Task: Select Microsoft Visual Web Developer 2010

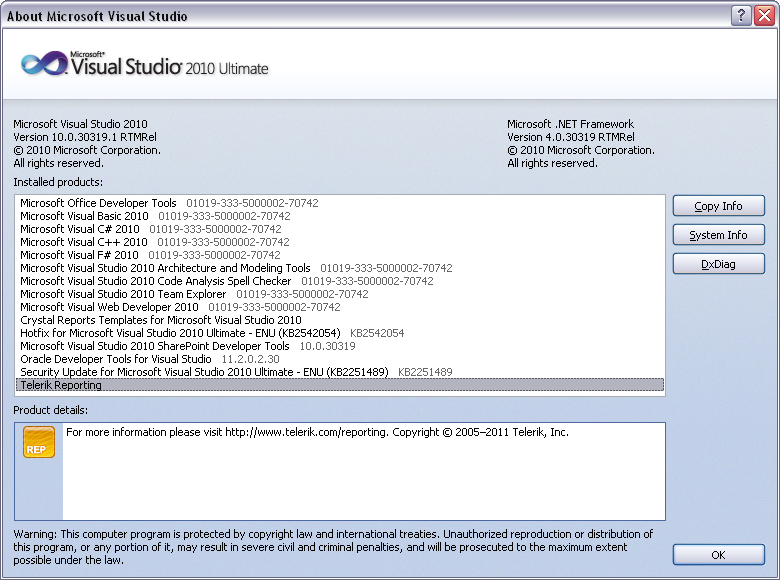Action: click(x=339, y=307)
